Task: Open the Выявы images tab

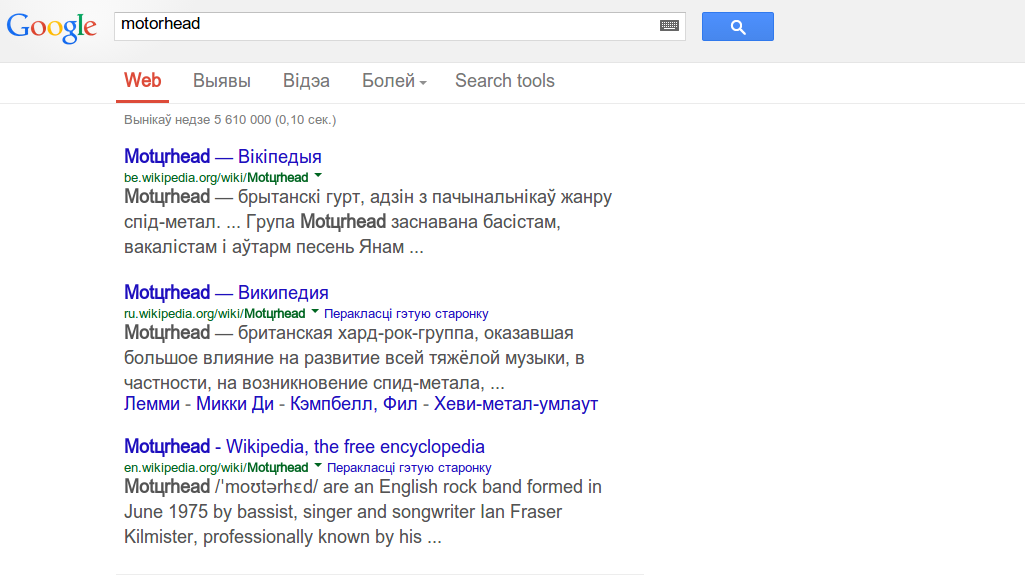Action: (x=222, y=81)
